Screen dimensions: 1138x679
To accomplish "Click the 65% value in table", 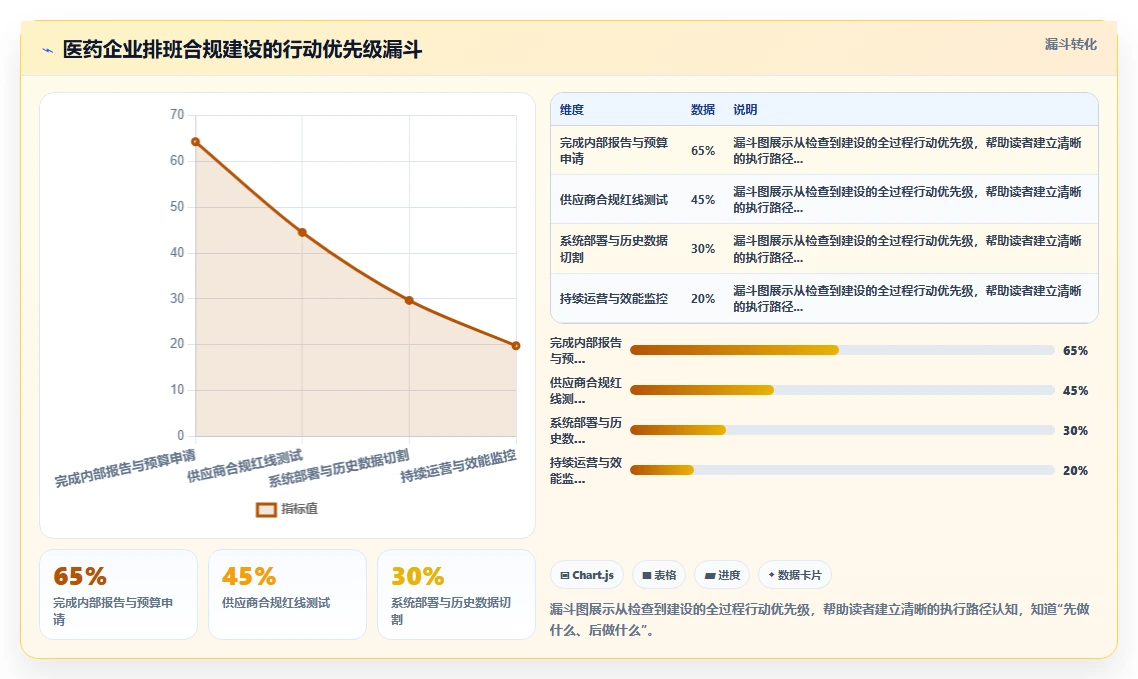I will pyautogui.click(x=703, y=151).
